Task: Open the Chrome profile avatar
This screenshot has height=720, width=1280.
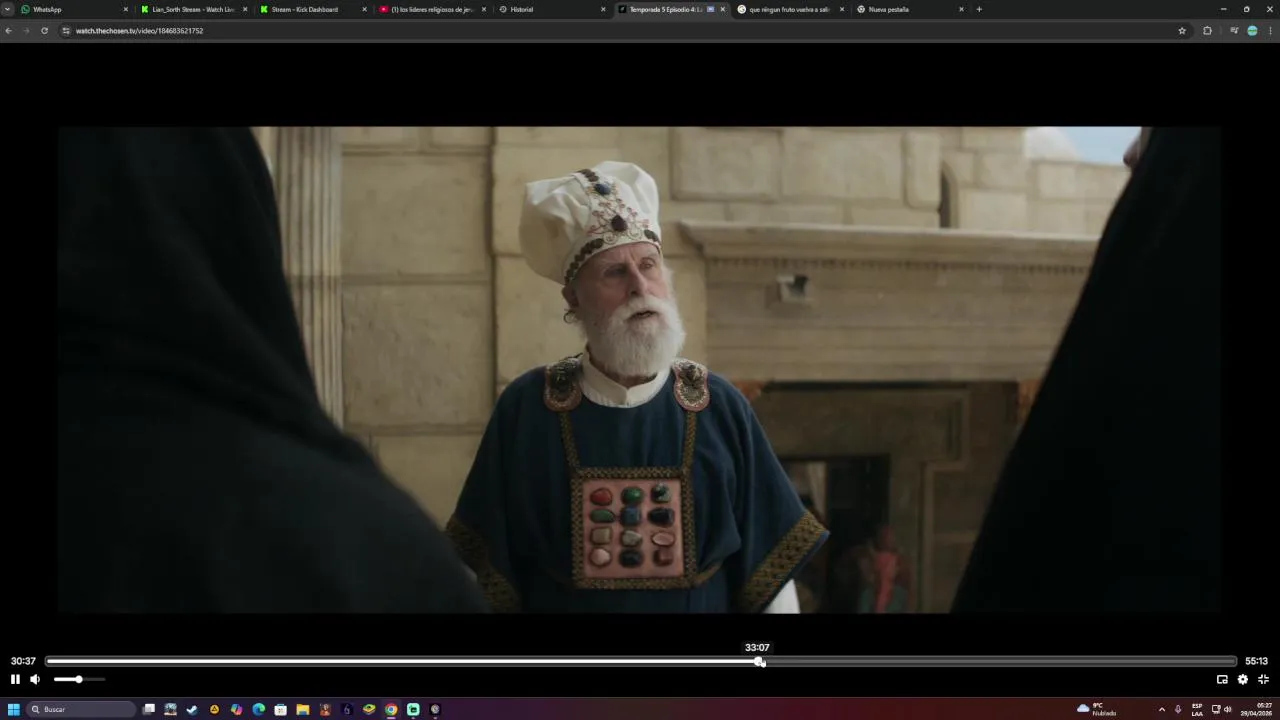Action: (x=1252, y=31)
